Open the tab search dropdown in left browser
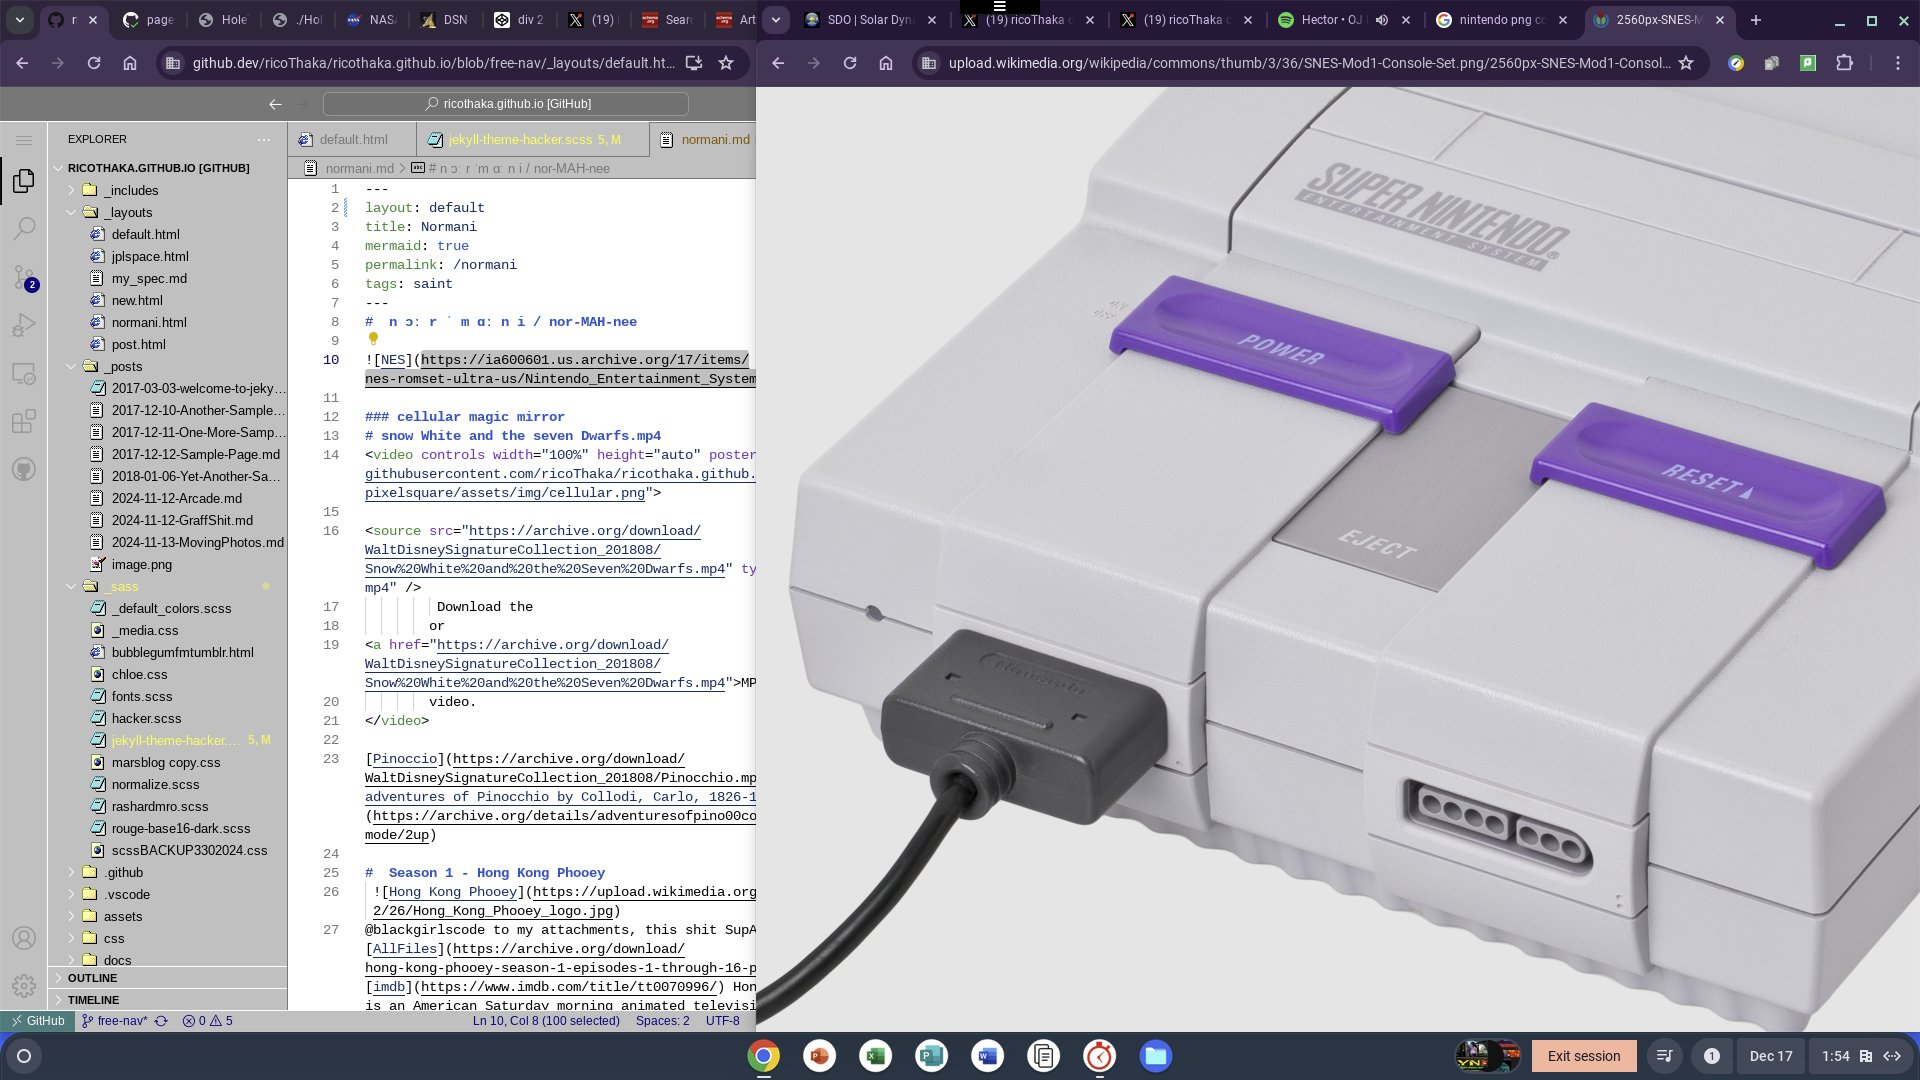Screen dimensions: 1920x1080 (20, 20)
